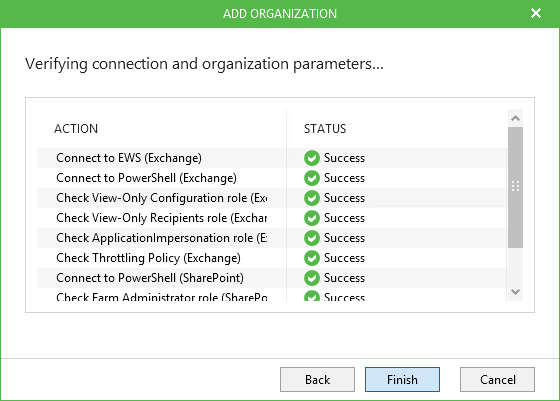560x401 pixels.
Task: Select the ACTION column header
Action: coord(76,129)
